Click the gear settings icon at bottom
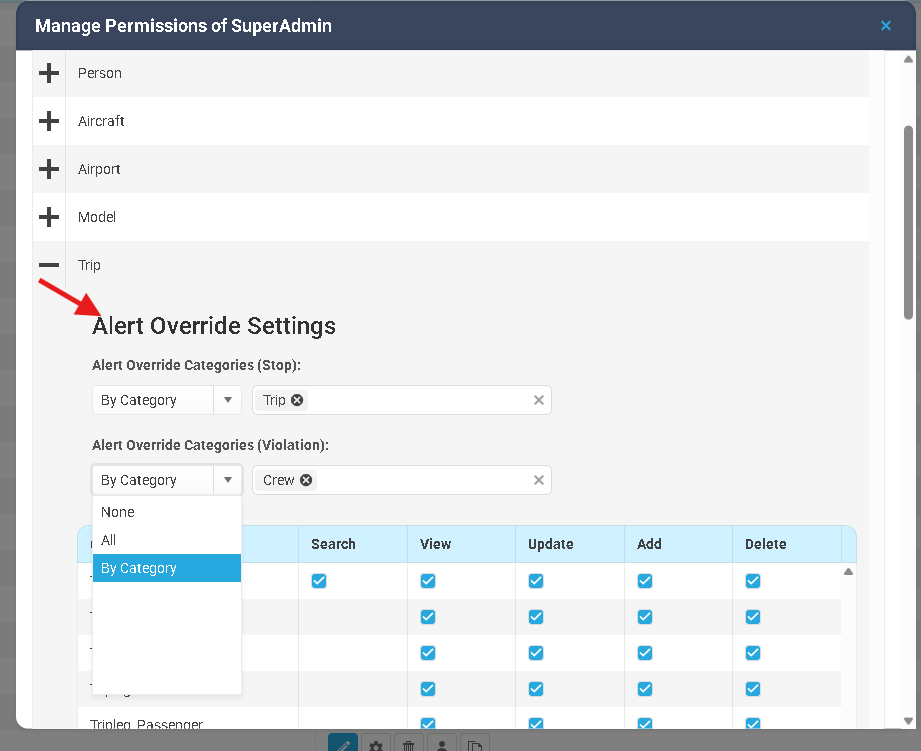 coord(375,744)
